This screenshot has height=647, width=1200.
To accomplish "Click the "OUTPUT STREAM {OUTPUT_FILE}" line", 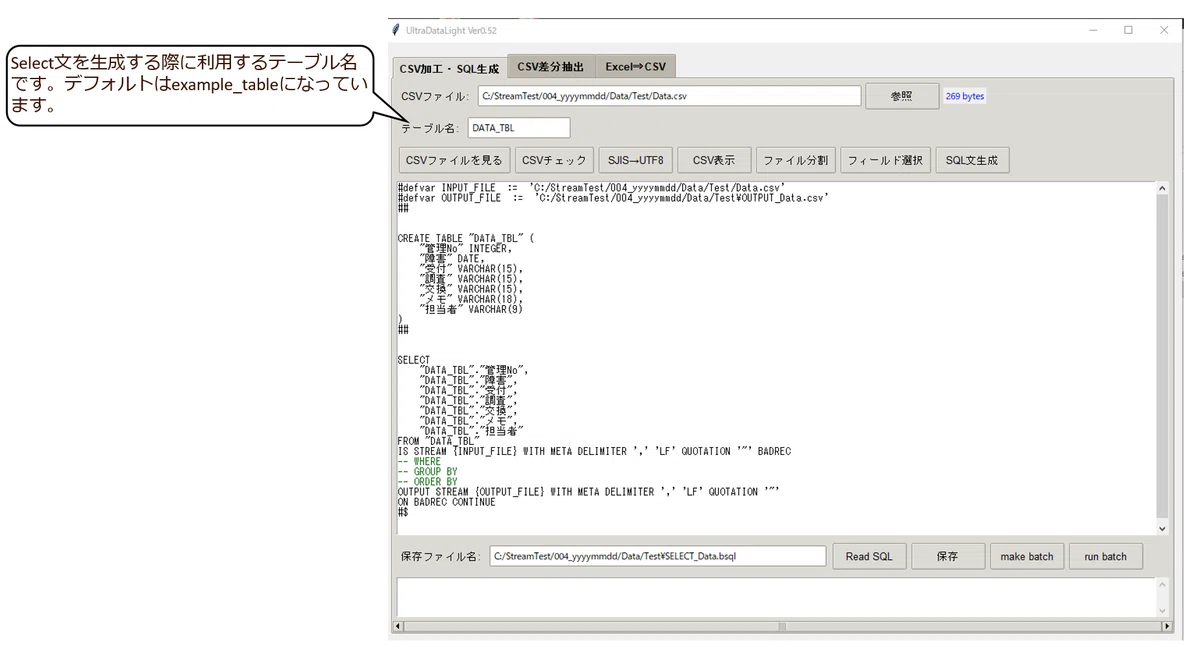I will coord(588,492).
